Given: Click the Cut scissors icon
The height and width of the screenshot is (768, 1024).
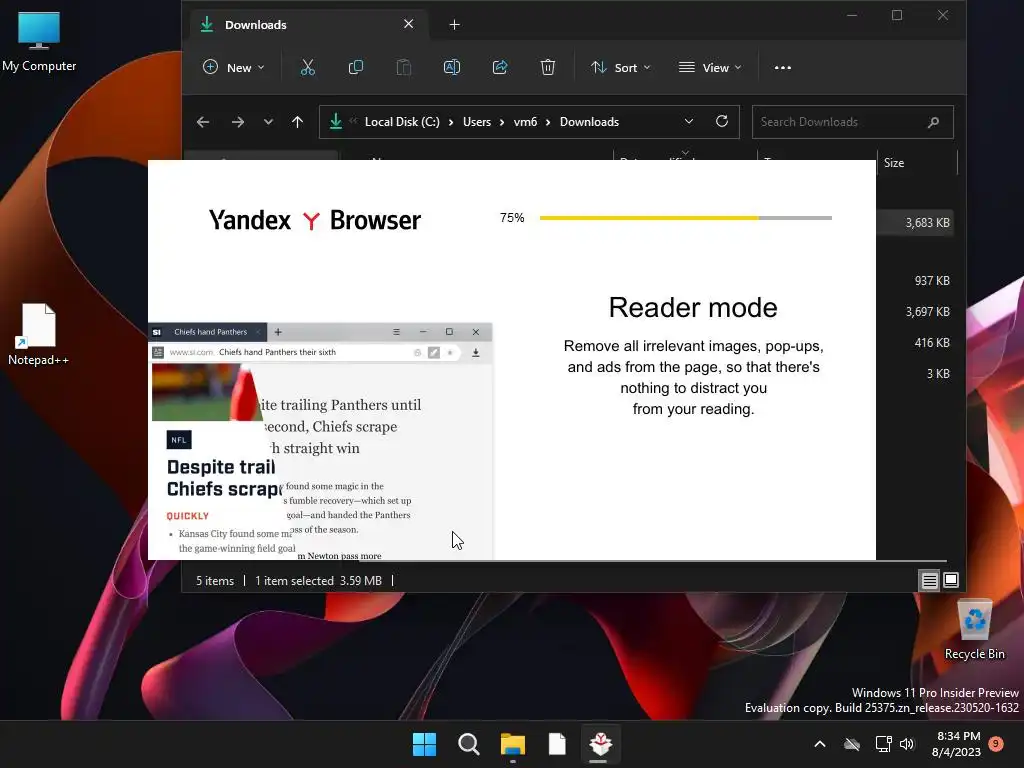Looking at the screenshot, I should (x=308, y=67).
